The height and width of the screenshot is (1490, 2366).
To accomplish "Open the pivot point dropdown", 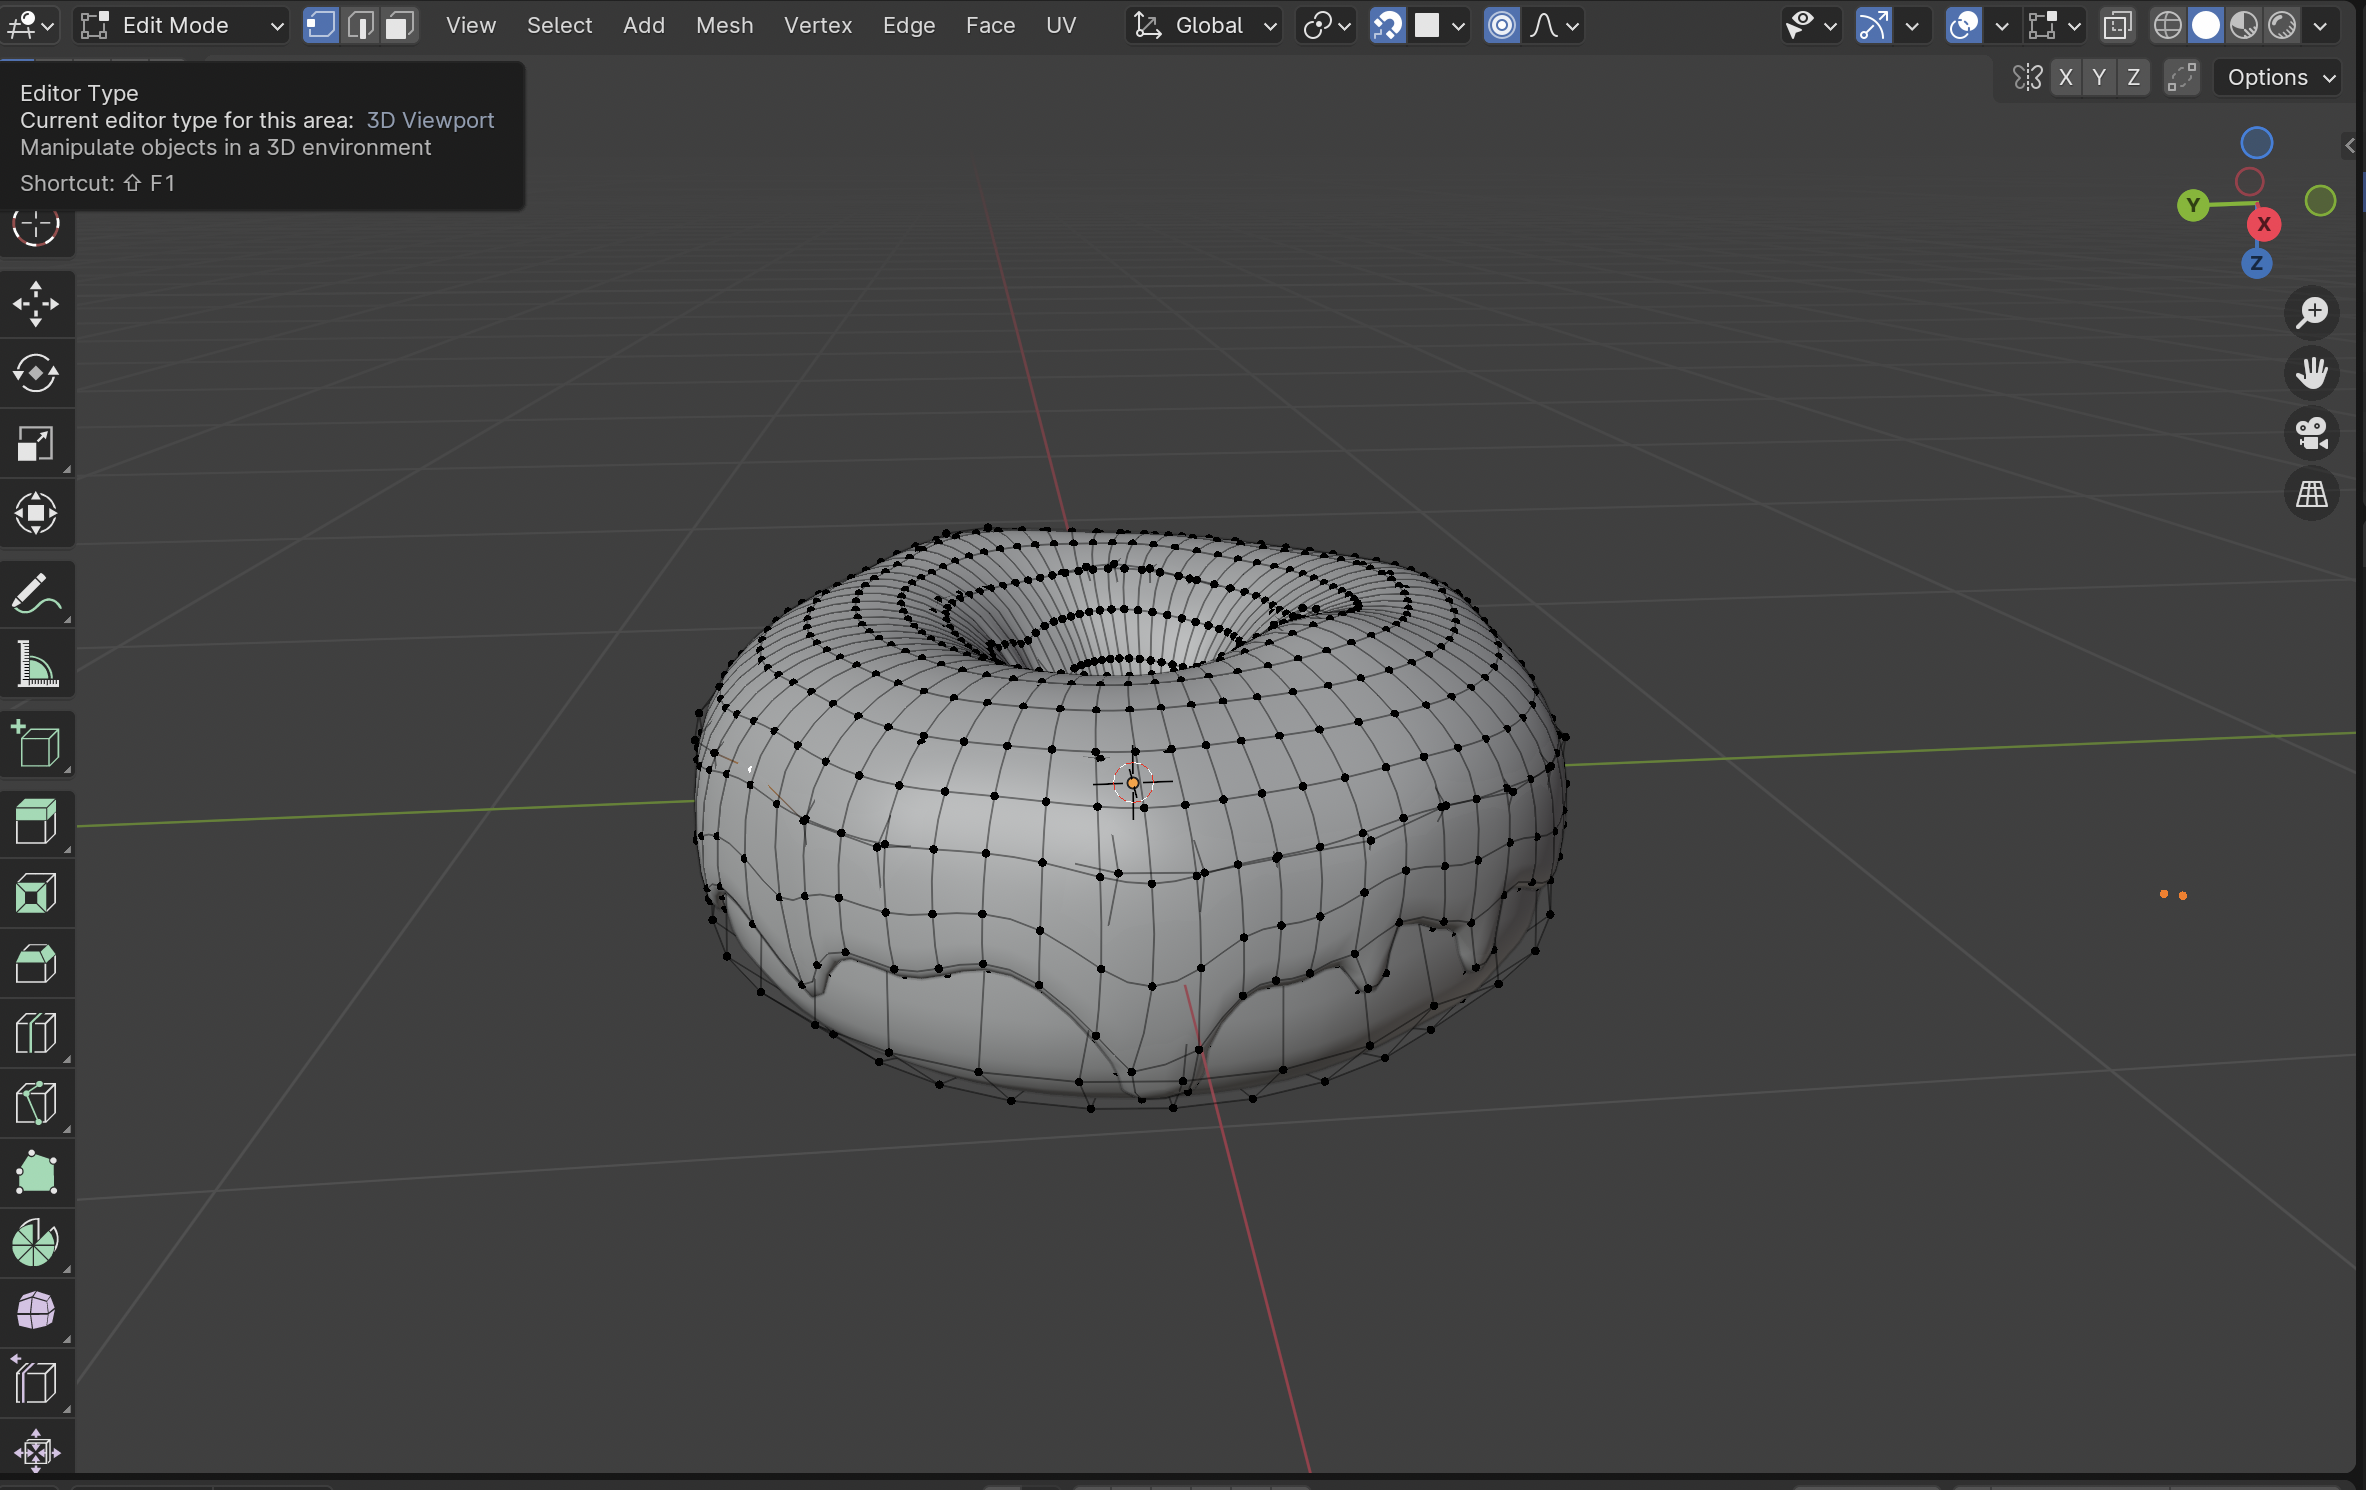I will pos(1327,25).
